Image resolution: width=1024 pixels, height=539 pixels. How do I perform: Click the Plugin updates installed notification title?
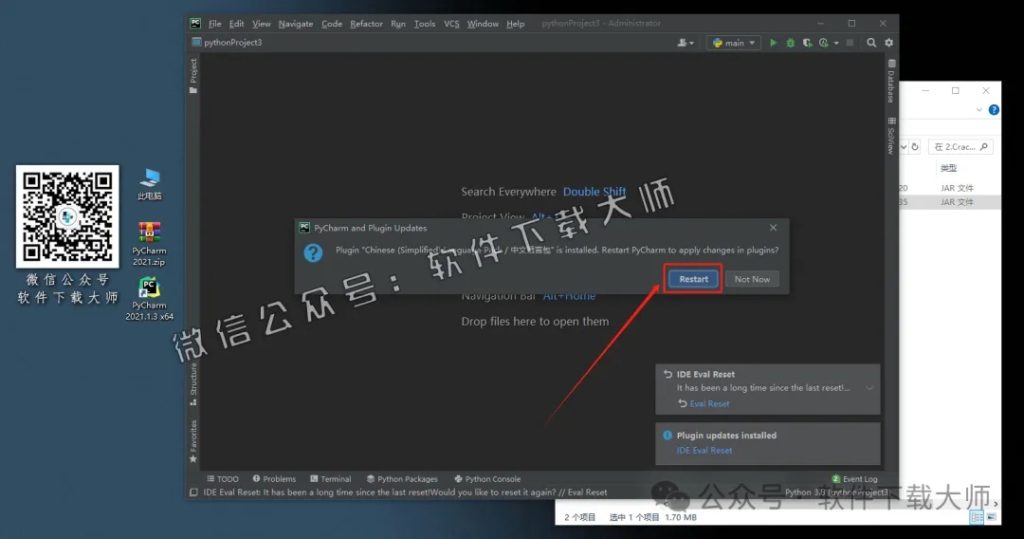726,435
